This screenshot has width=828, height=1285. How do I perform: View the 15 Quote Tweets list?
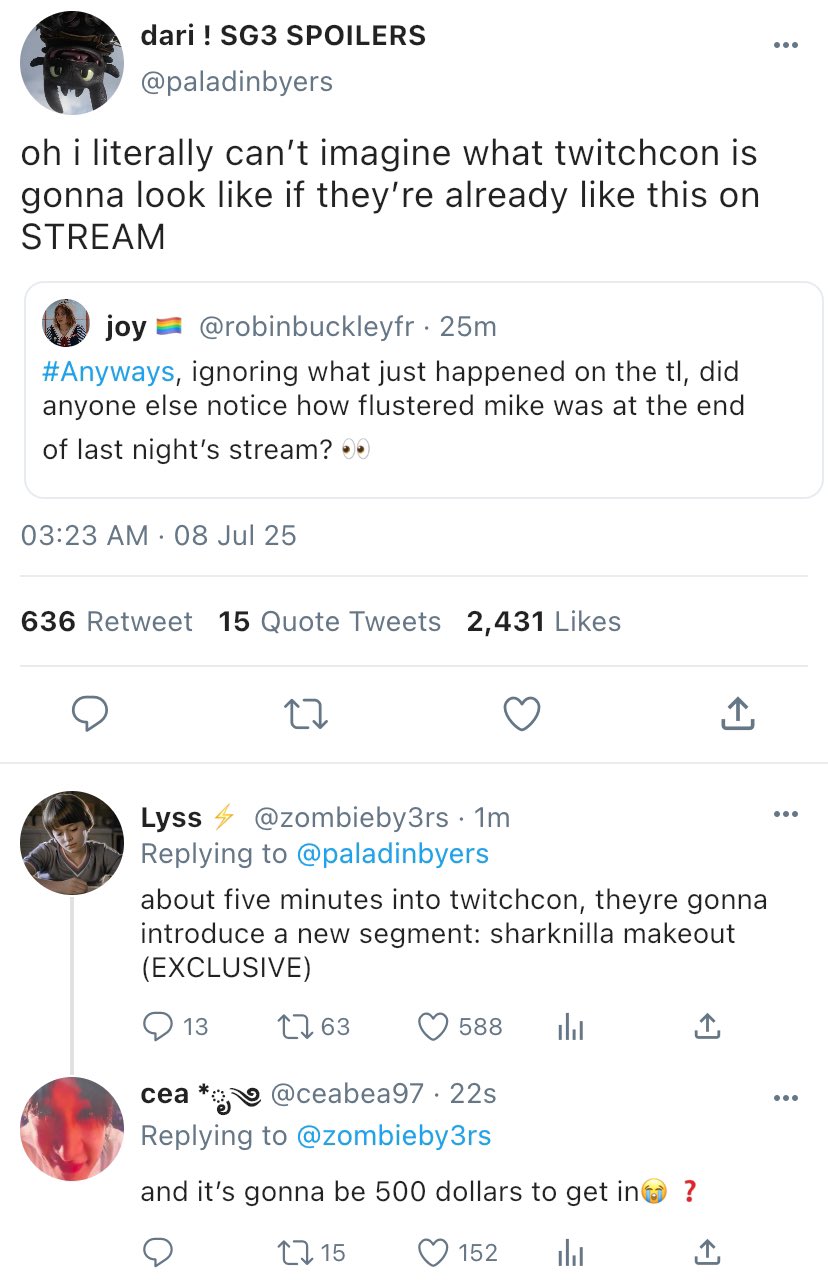pyautogui.click(x=329, y=621)
